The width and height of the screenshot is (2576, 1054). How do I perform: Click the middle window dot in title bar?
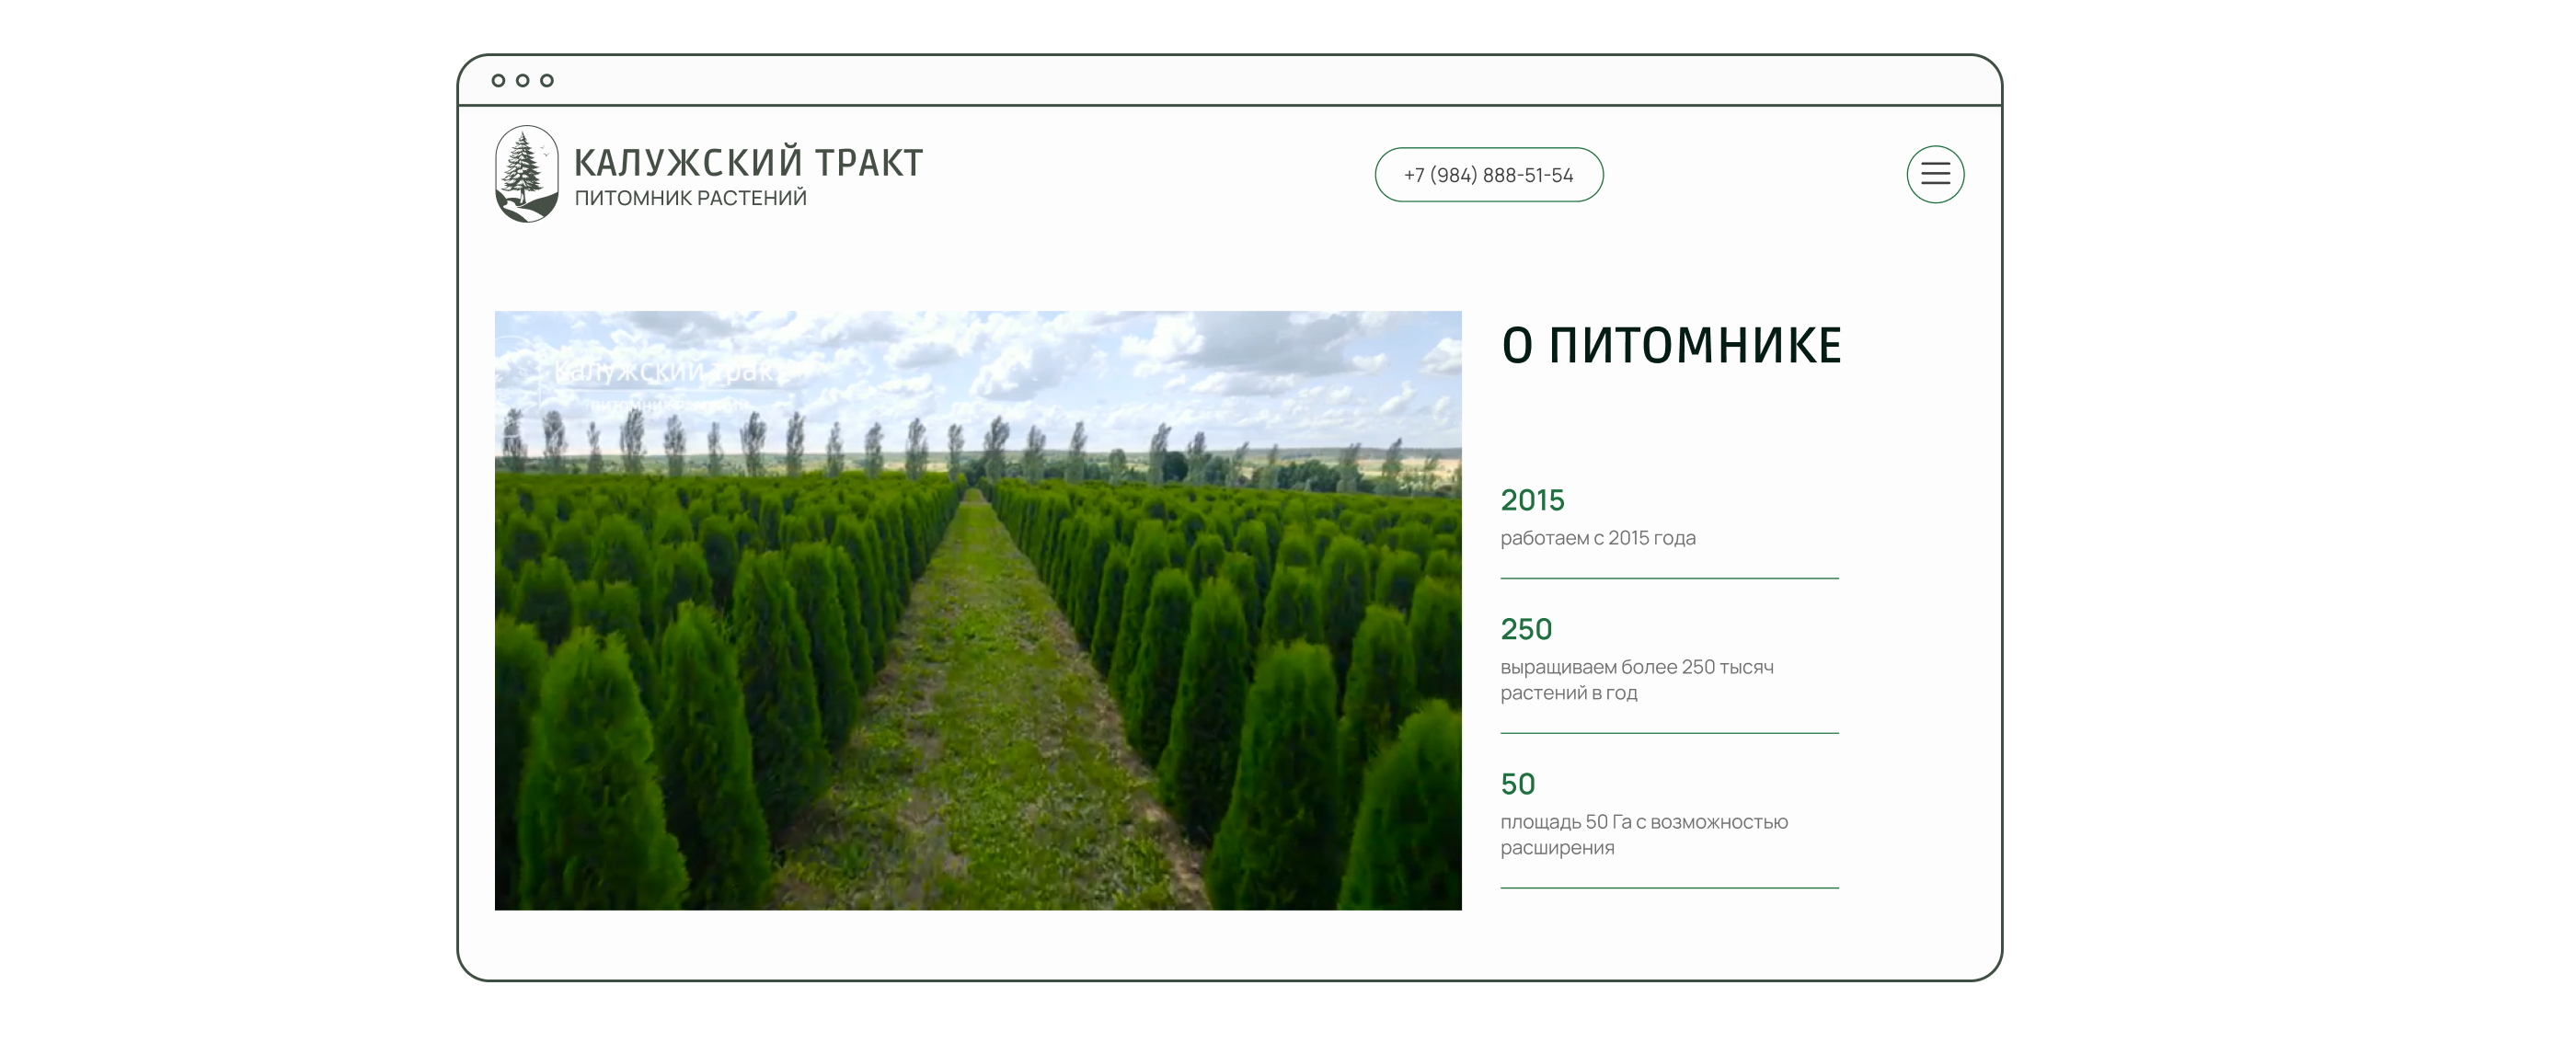[x=522, y=80]
